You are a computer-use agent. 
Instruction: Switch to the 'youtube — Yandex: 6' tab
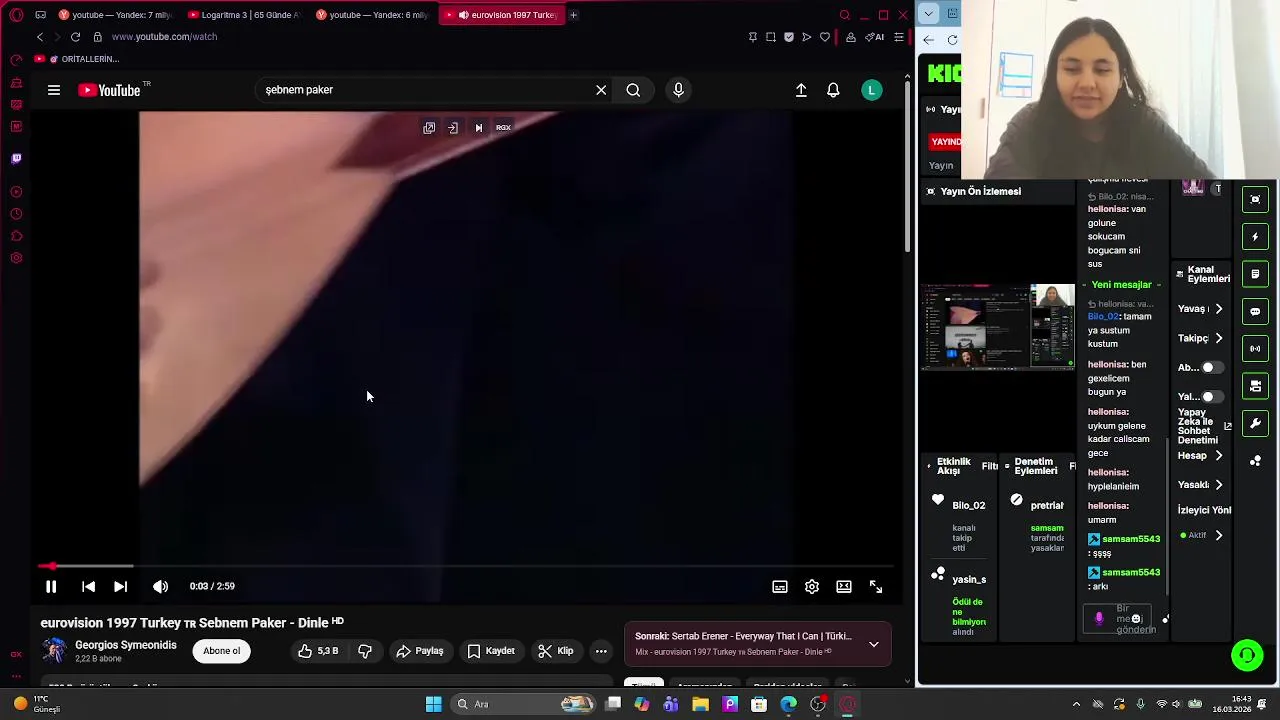click(x=371, y=15)
